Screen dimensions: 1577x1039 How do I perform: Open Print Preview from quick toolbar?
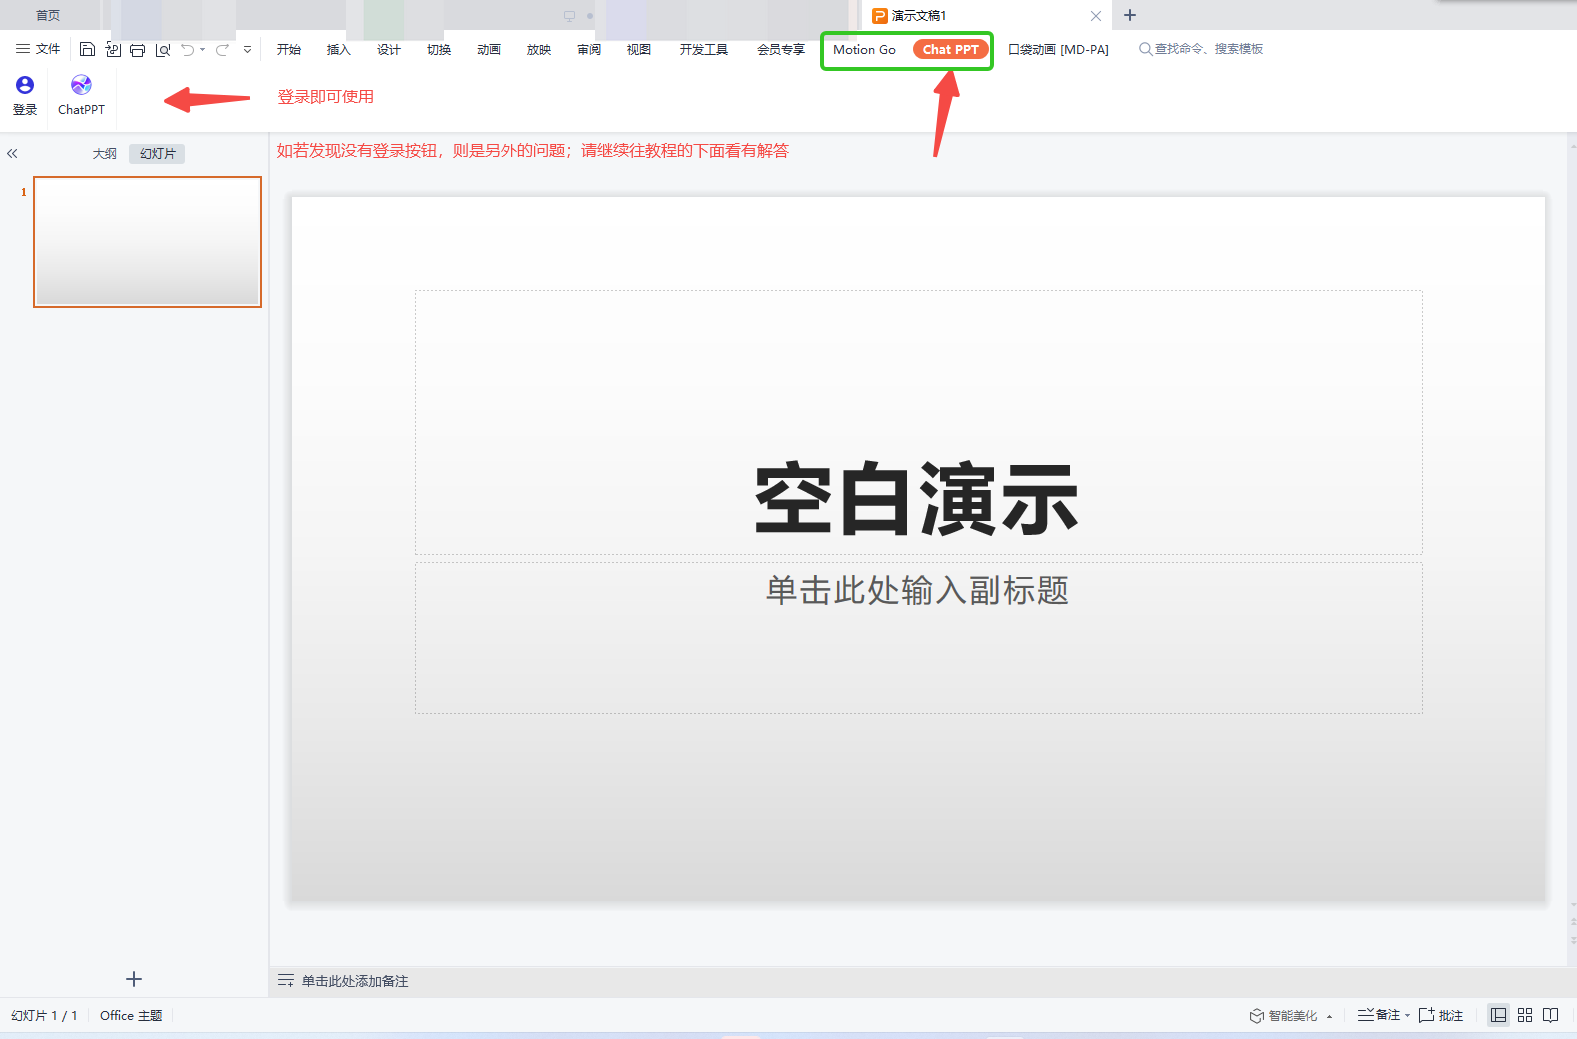(x=163, y=49)
